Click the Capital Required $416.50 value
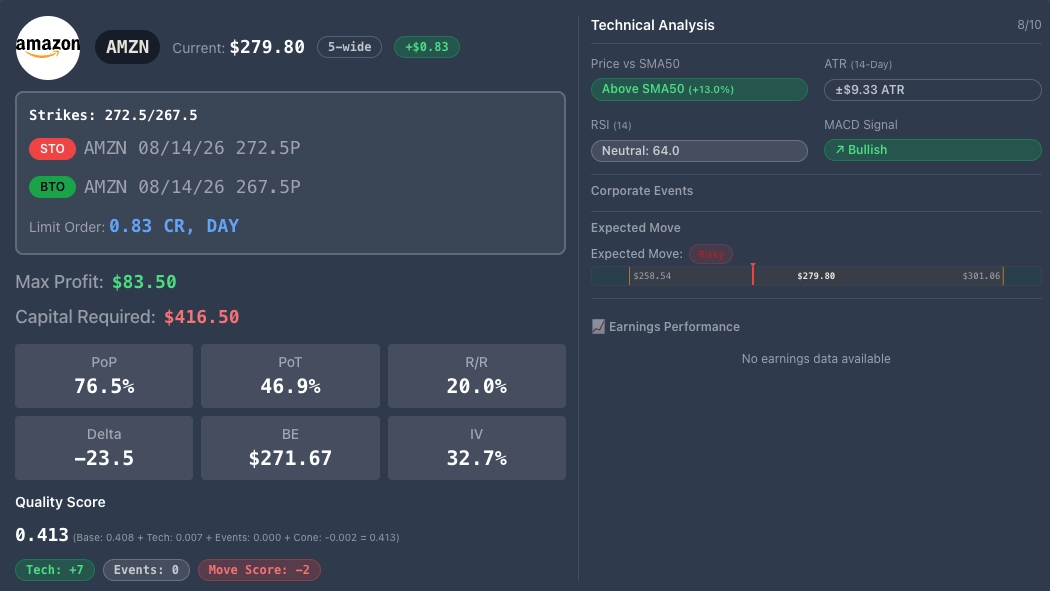 tap(202, 317)
